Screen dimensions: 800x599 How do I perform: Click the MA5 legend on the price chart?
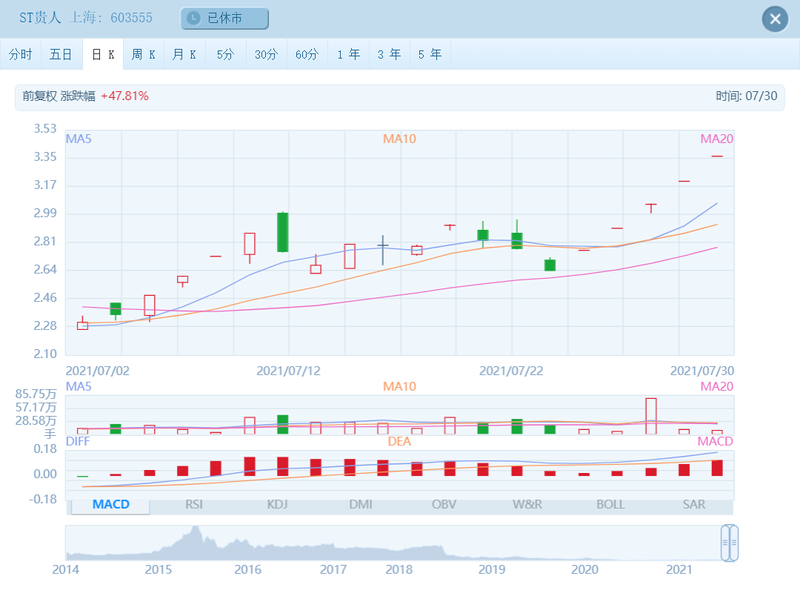[x=79, y=139]
